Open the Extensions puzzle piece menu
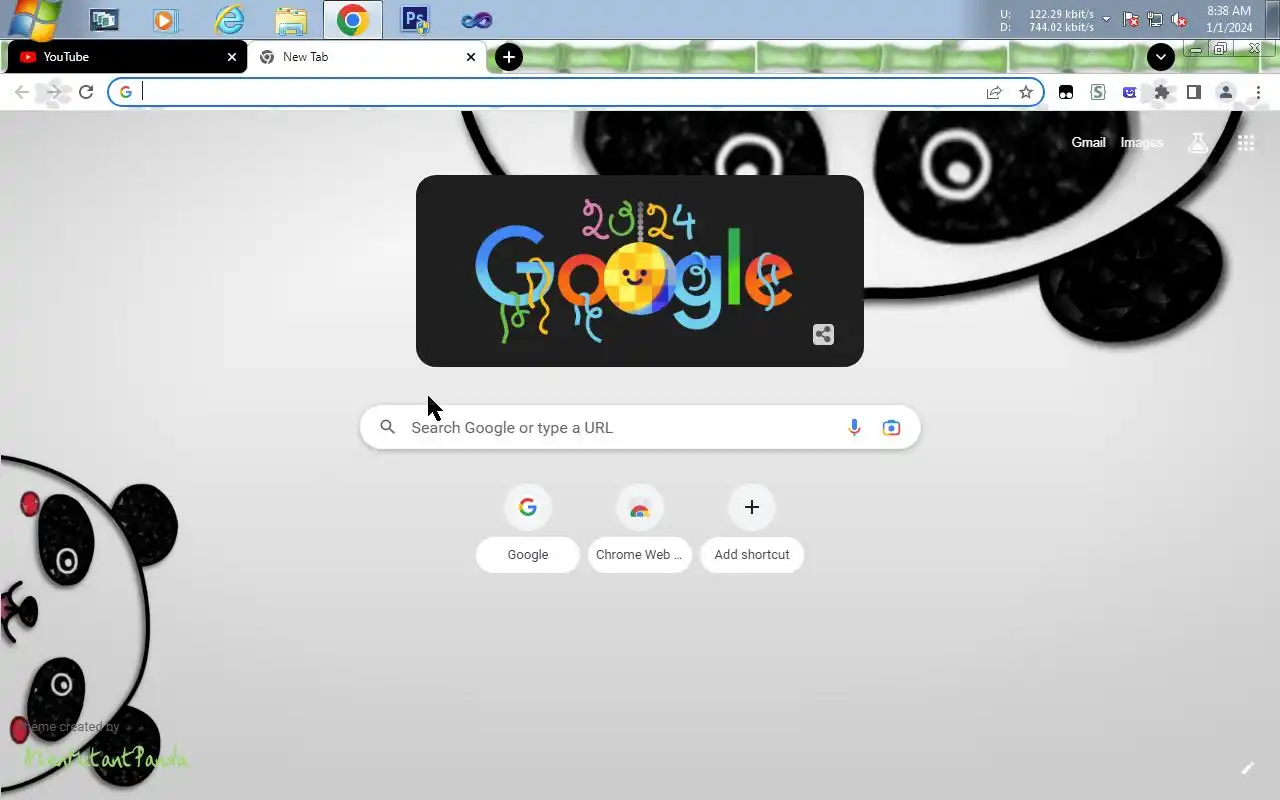 [x=1162, y=92]
